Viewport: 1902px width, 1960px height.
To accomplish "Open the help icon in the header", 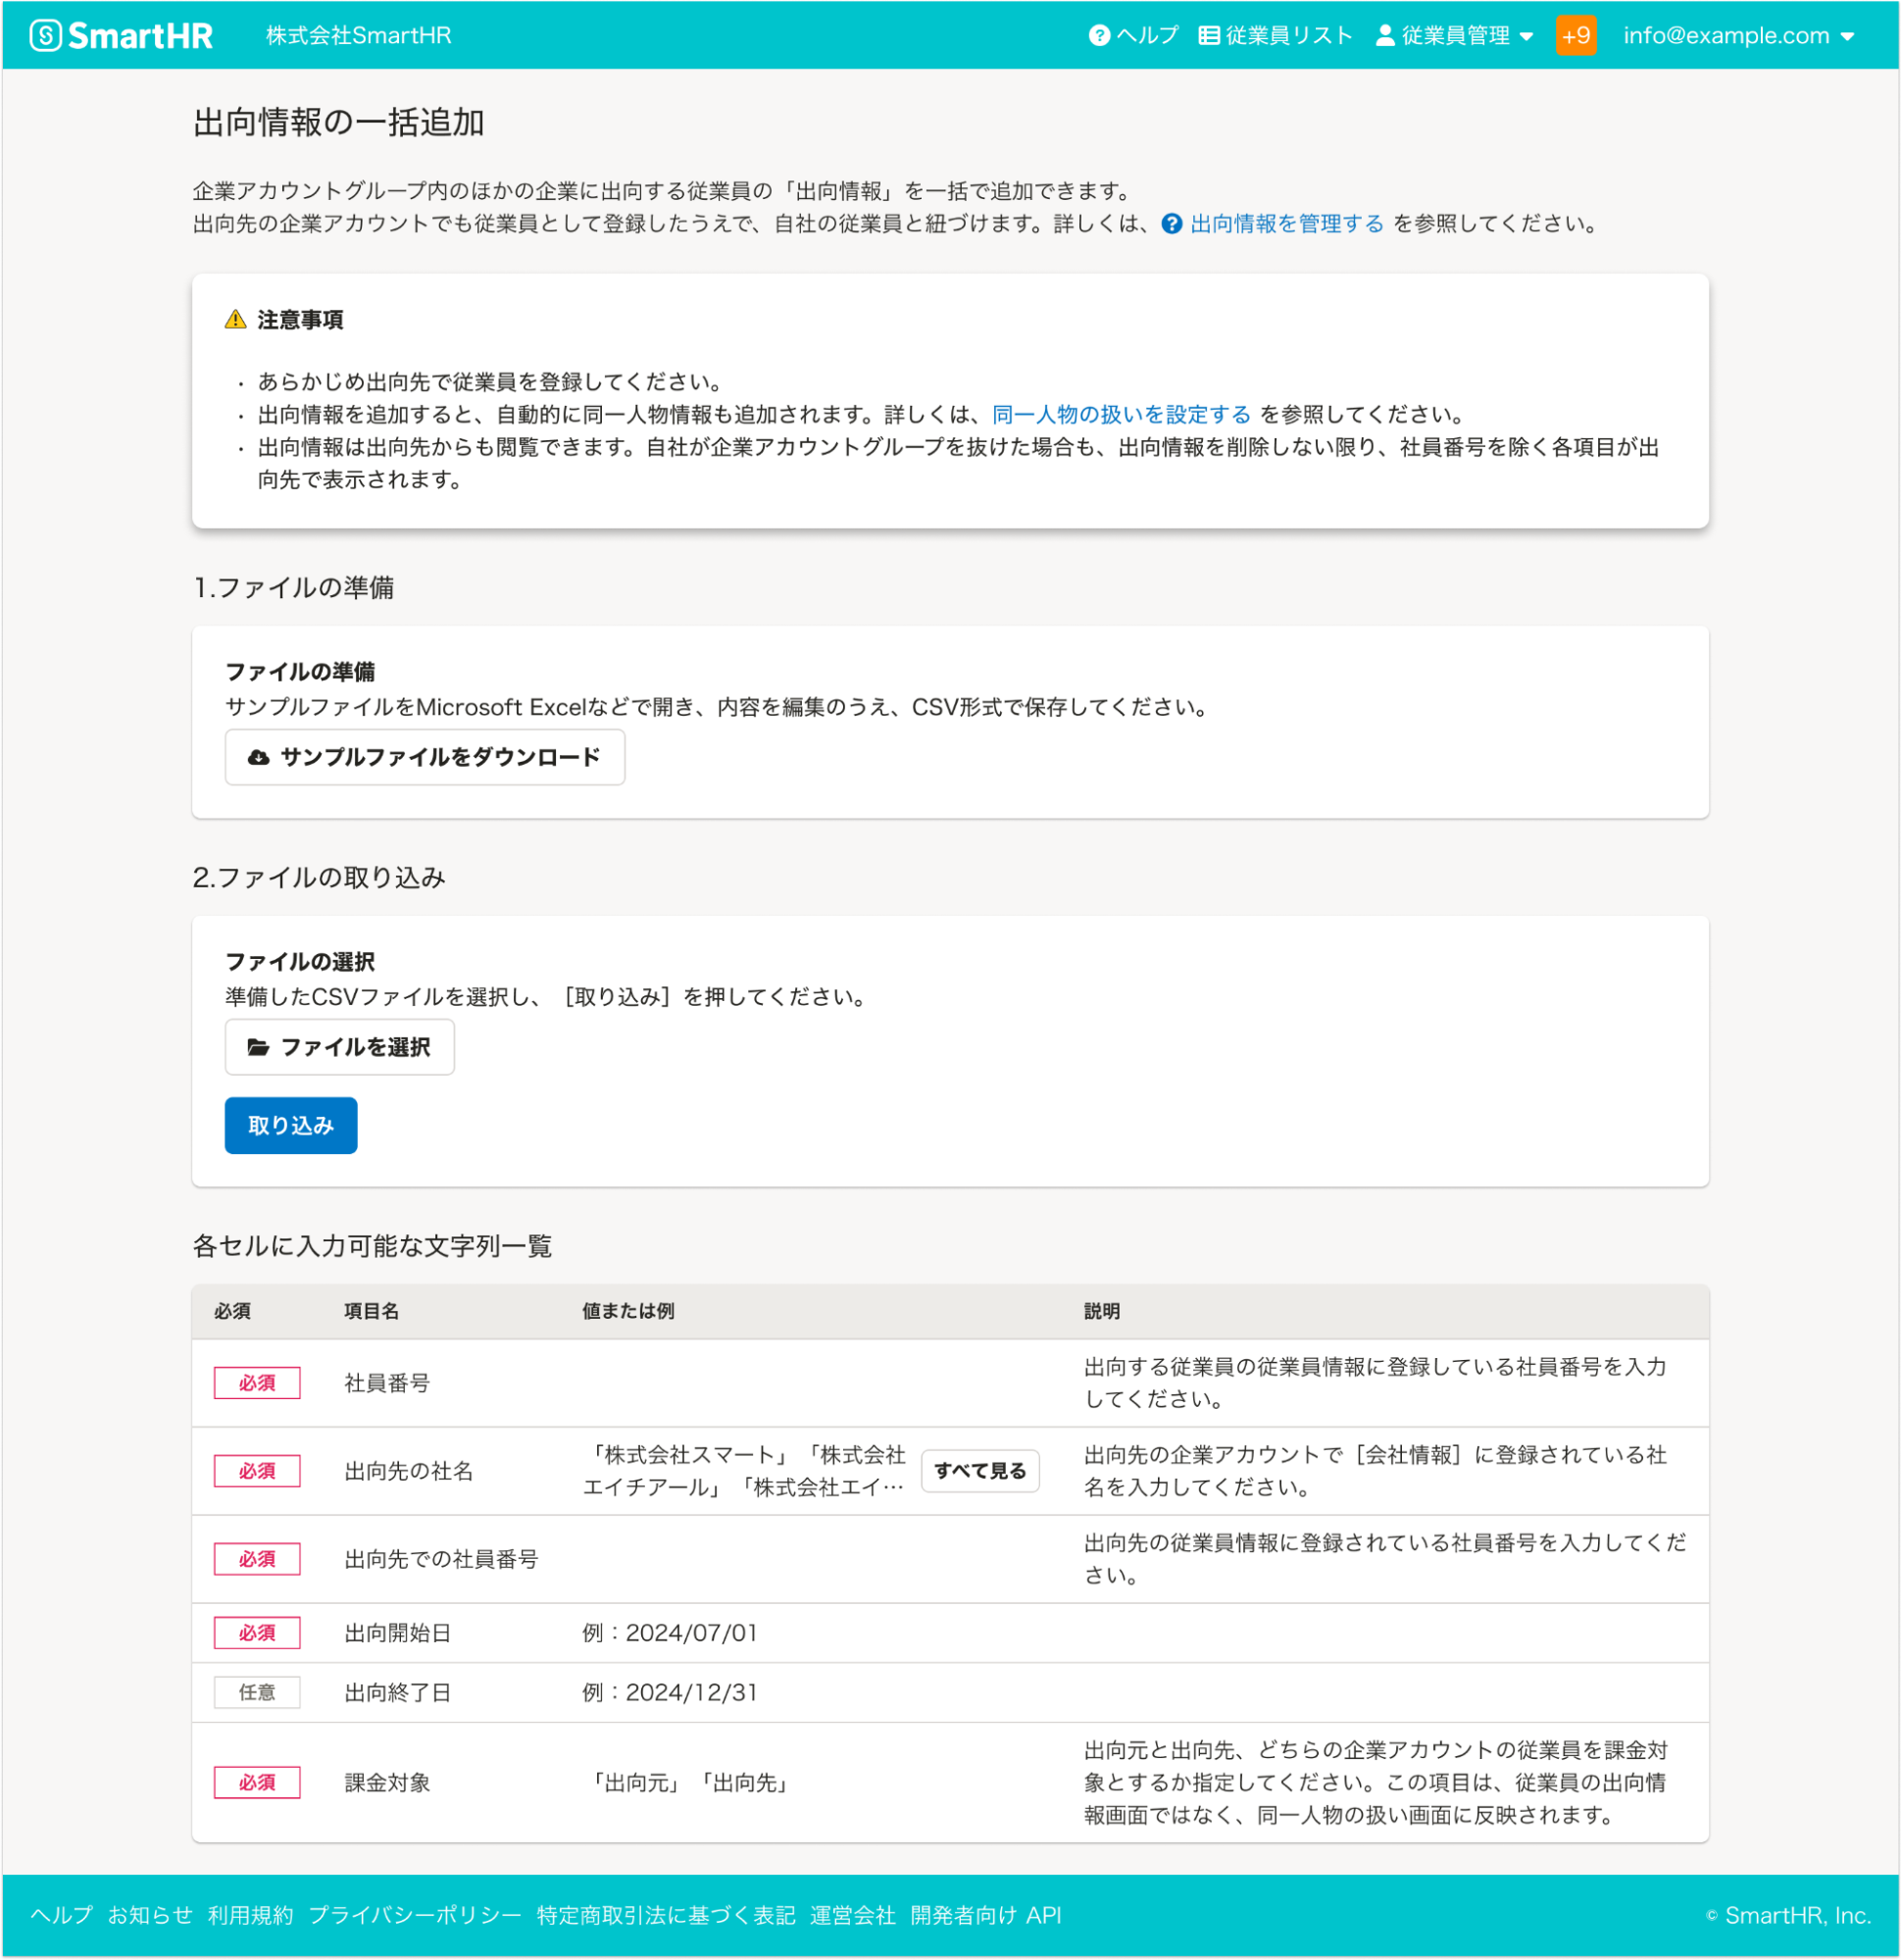I will (1100, 35).
